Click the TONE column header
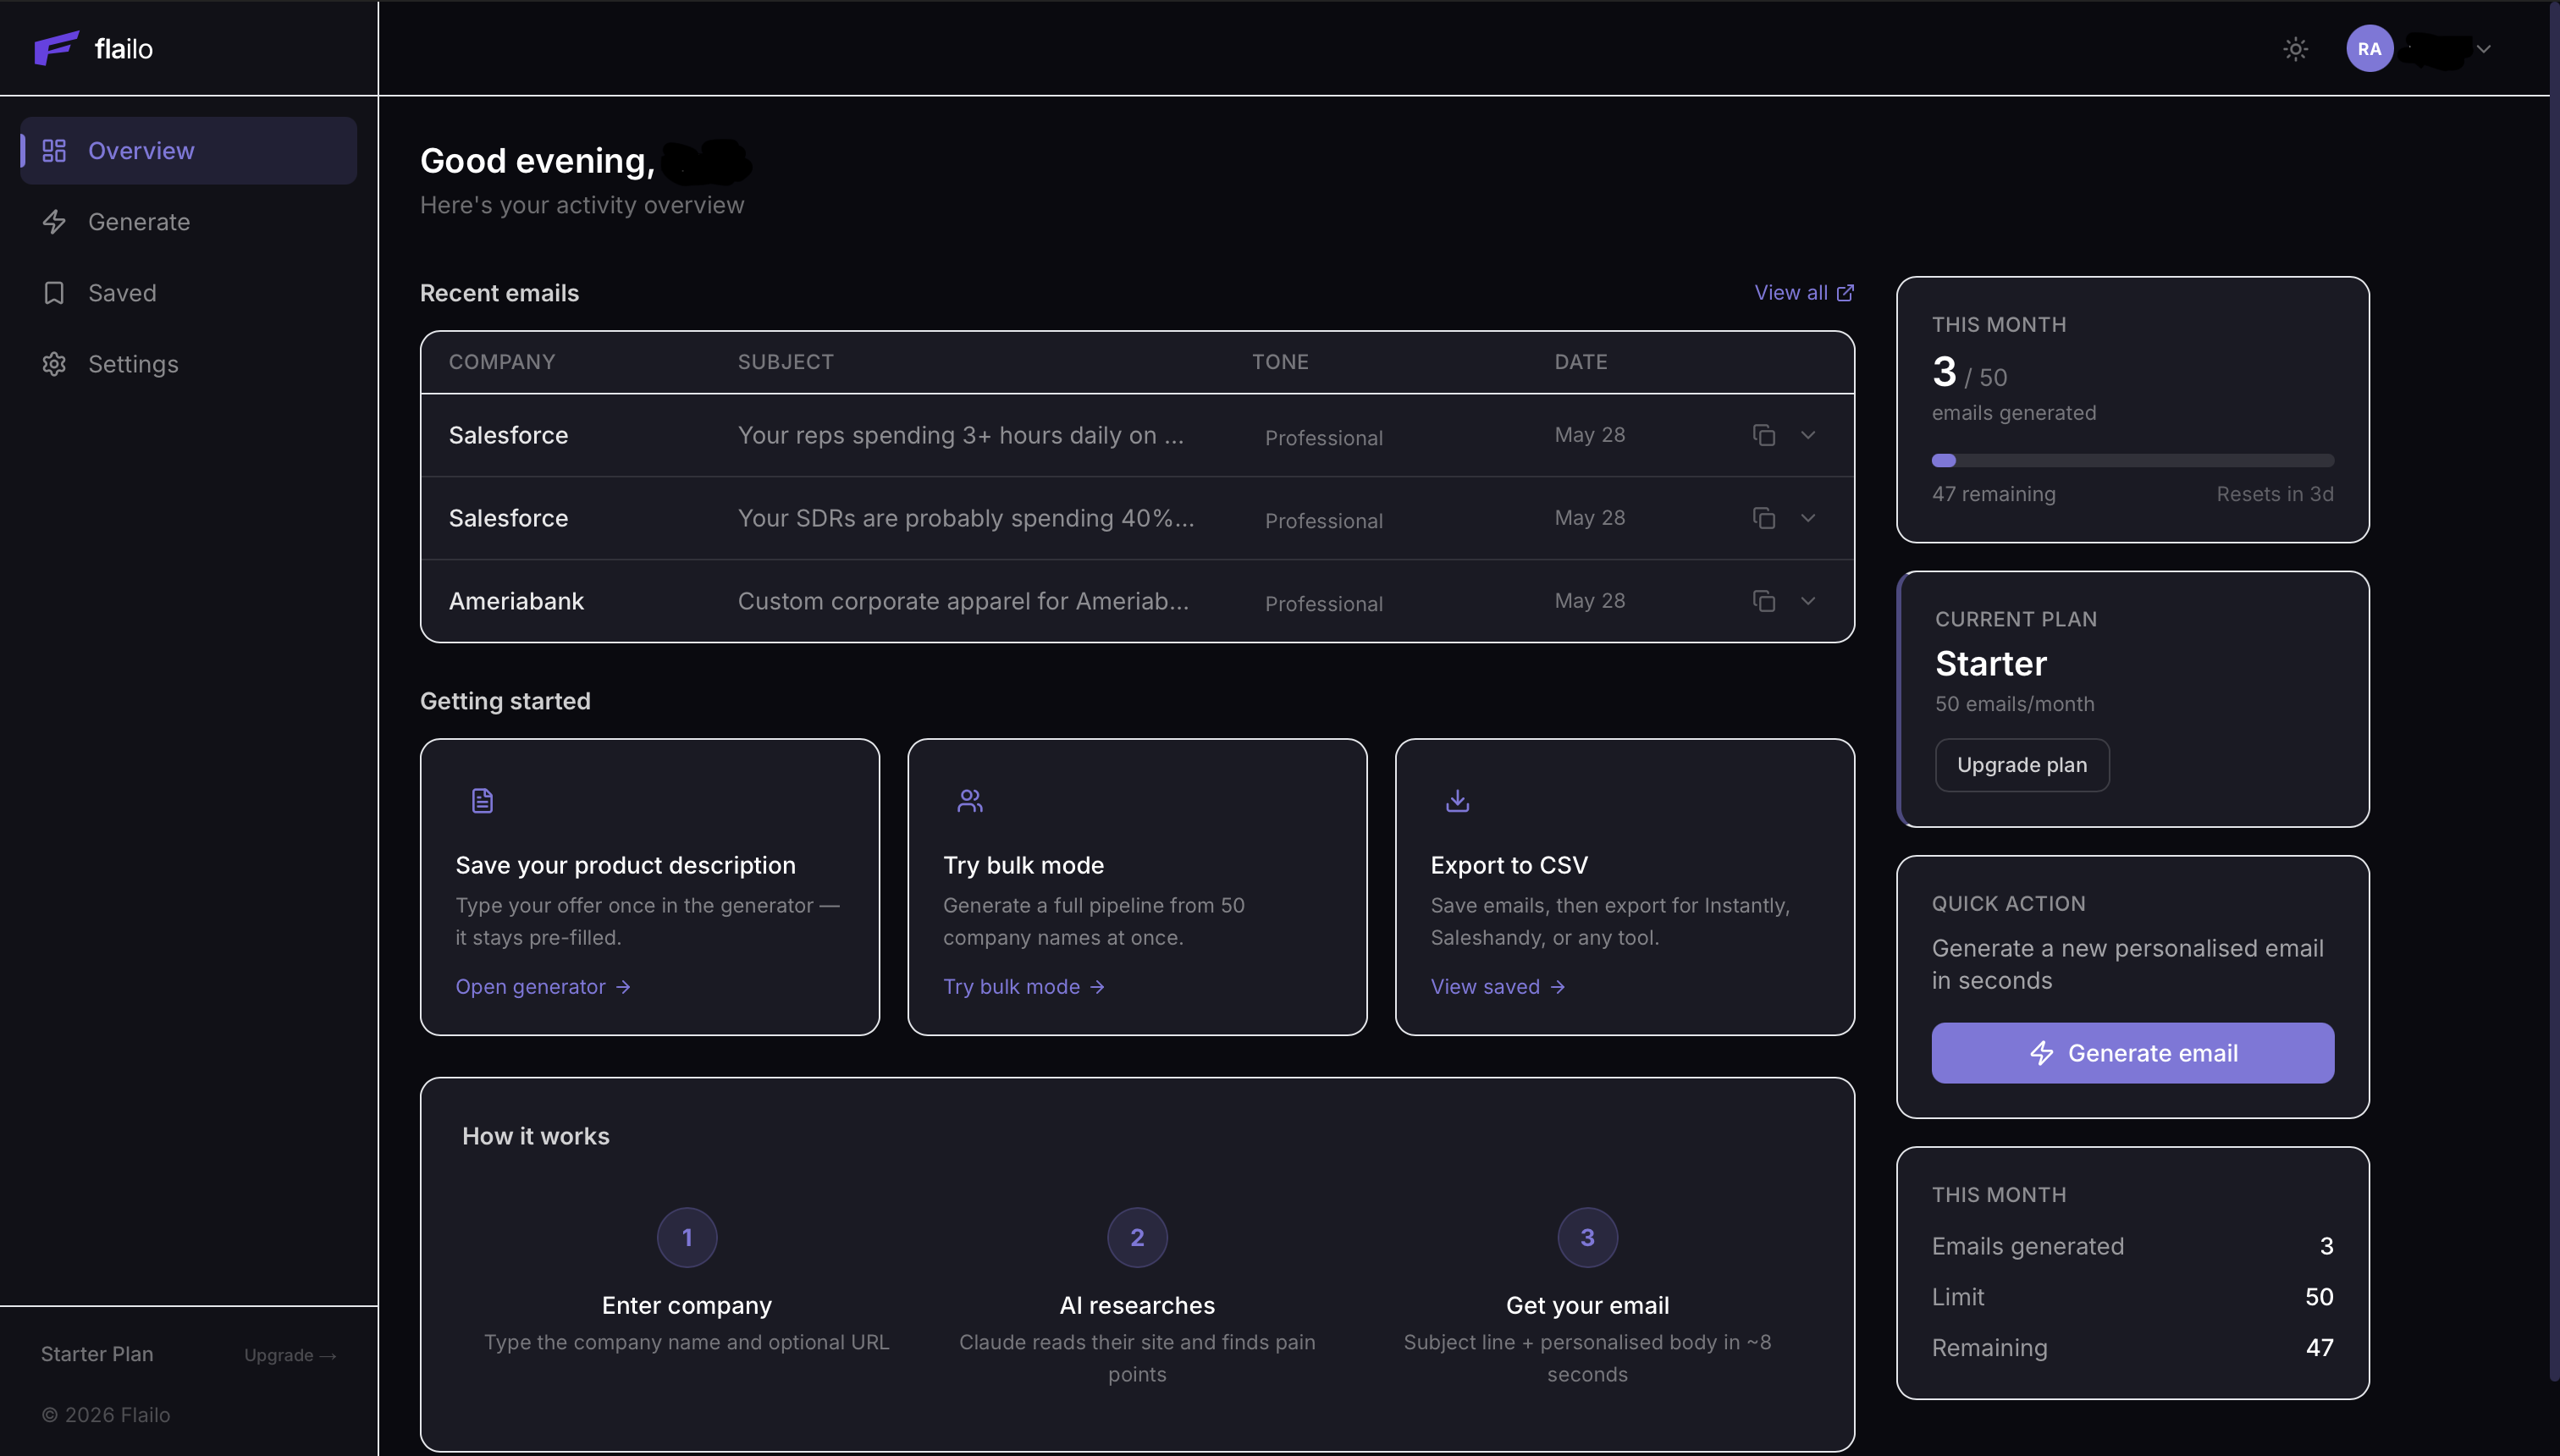This screenshot has height=1456, width=2560. click(1280, 362)
